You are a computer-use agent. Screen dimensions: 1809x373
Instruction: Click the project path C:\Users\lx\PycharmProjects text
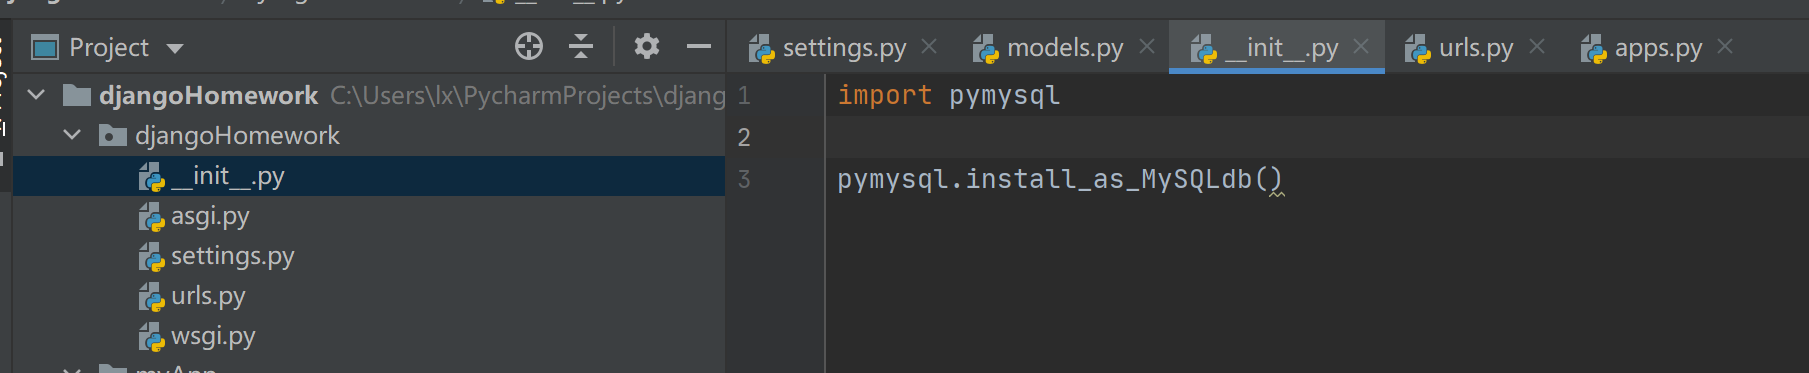528,95
